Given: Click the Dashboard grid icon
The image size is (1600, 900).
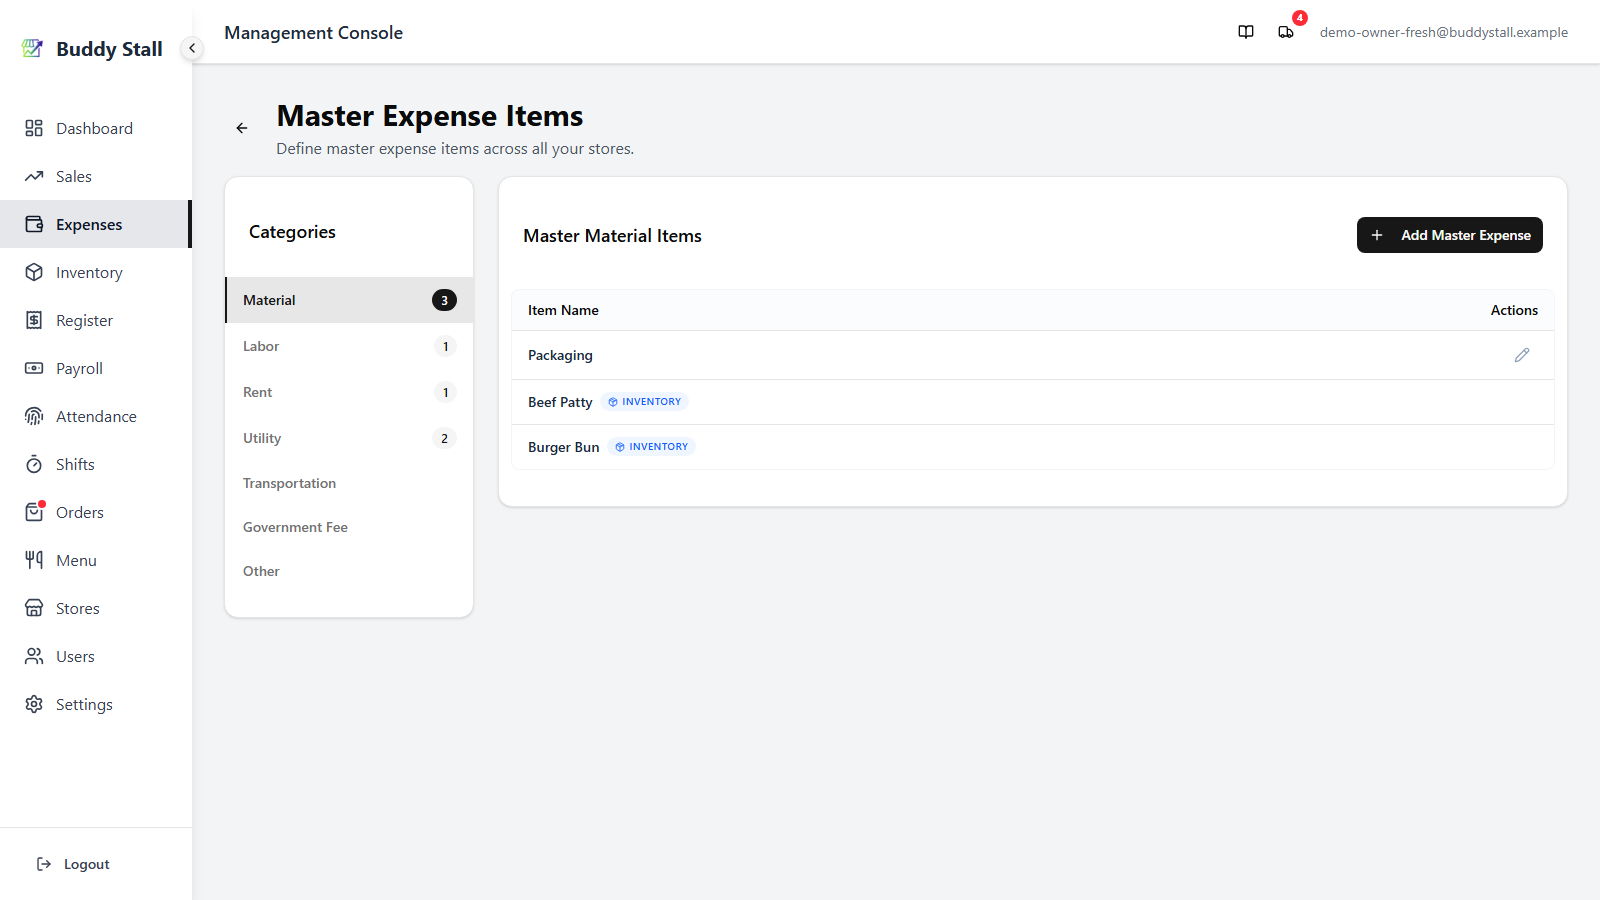Looking at the screenshot, I should click(34, 128).
